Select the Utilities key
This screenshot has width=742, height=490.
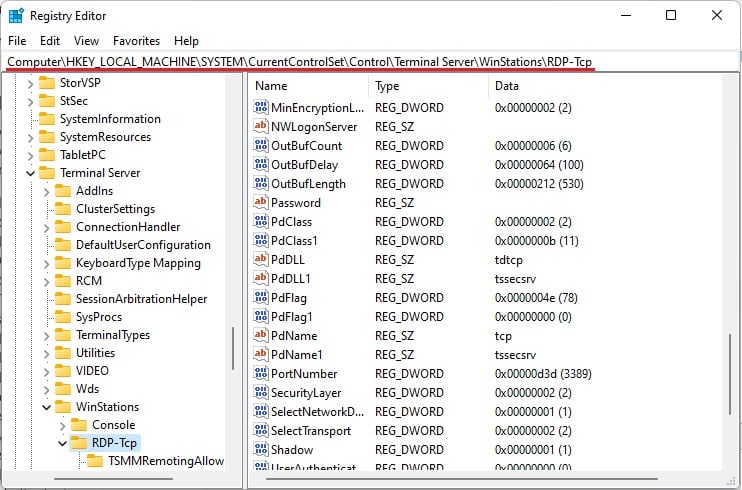(95, 353)
